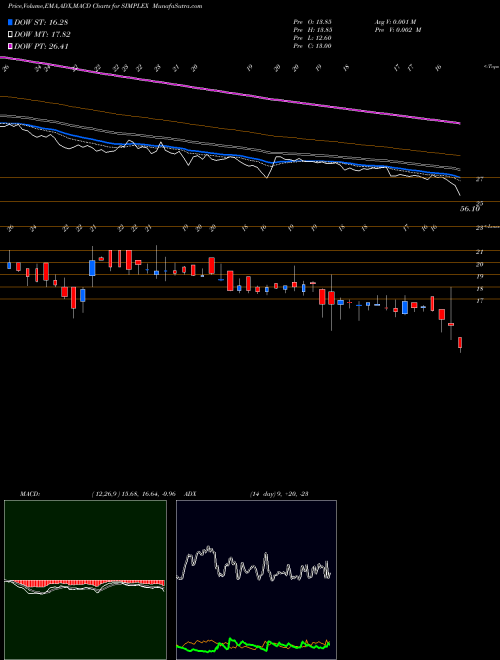Click the 25 axis level label

(x=479, y=204)
